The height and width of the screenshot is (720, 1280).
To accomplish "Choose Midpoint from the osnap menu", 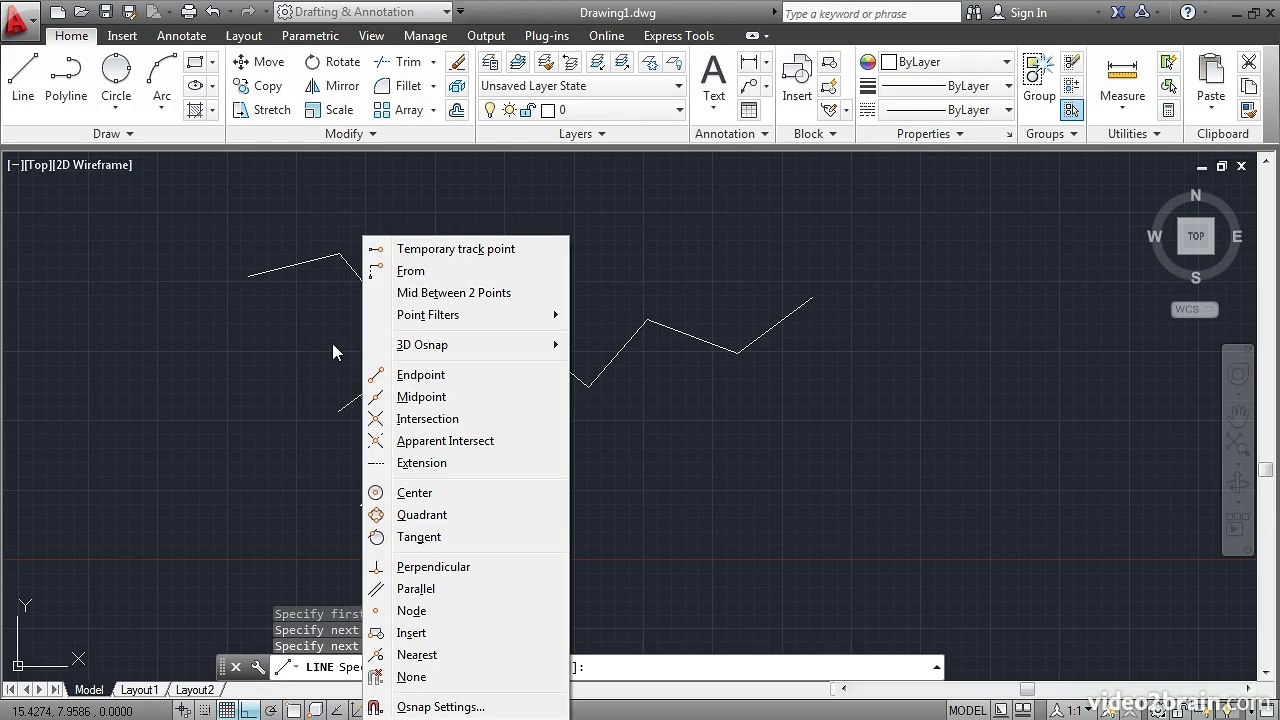I will click(x=466, y=397).
